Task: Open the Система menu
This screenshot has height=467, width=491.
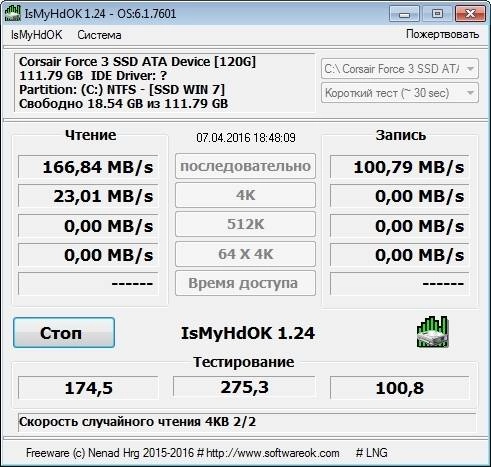Action: (x=99, y=35)
